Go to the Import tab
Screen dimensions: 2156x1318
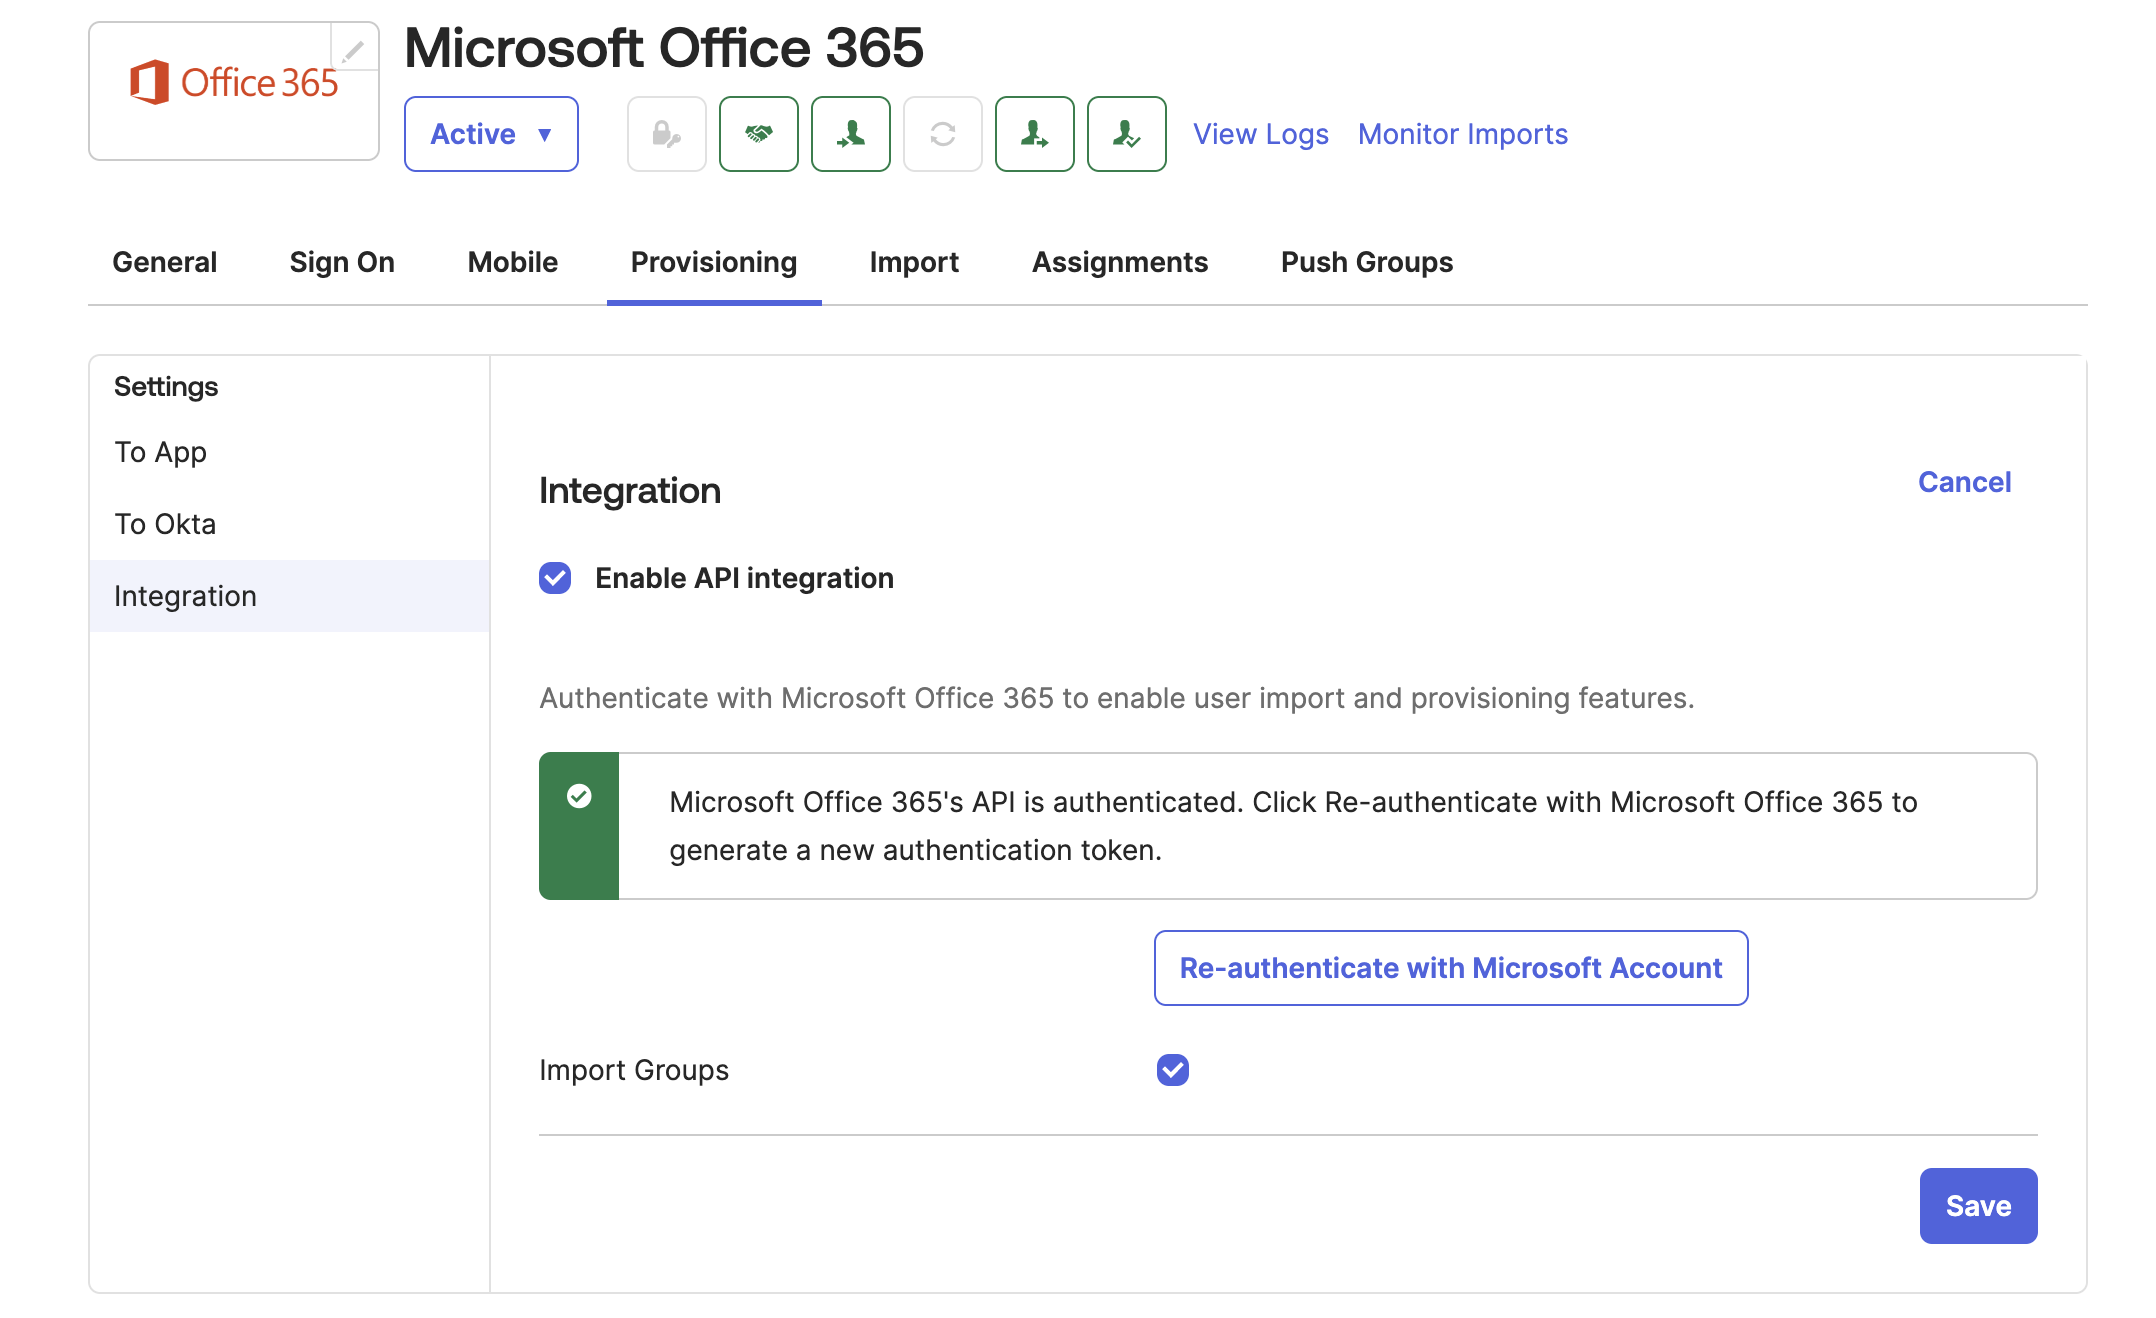(914, 262)
